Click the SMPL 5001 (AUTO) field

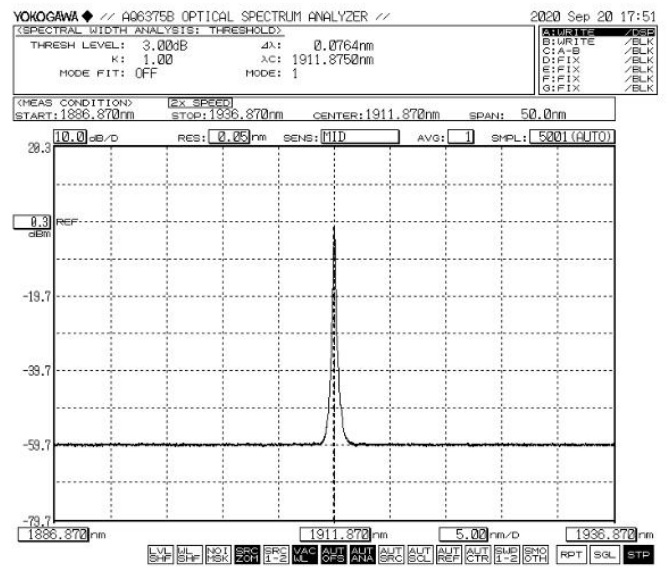(x=572, y=137)
